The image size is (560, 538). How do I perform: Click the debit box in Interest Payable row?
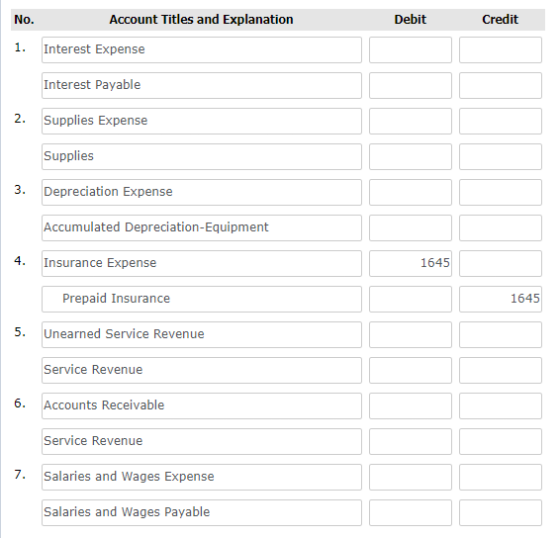click(x=410, y=85)
